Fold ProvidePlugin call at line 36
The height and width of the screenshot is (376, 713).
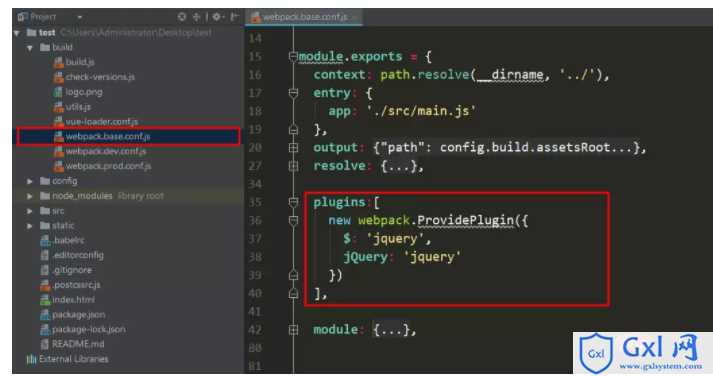pyautogui.click(x=293, y=221)
